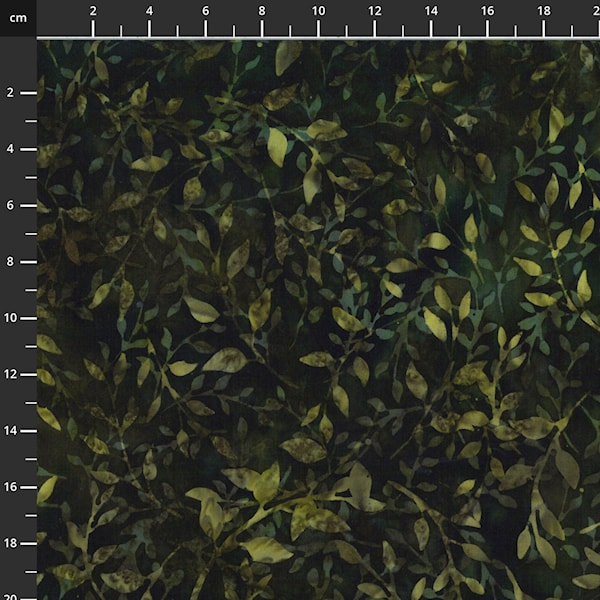The height and width of the screenshot is (600, 600).
Task: Select the 12 mark on the vertical ruler
Action: (x=10, y=374)
